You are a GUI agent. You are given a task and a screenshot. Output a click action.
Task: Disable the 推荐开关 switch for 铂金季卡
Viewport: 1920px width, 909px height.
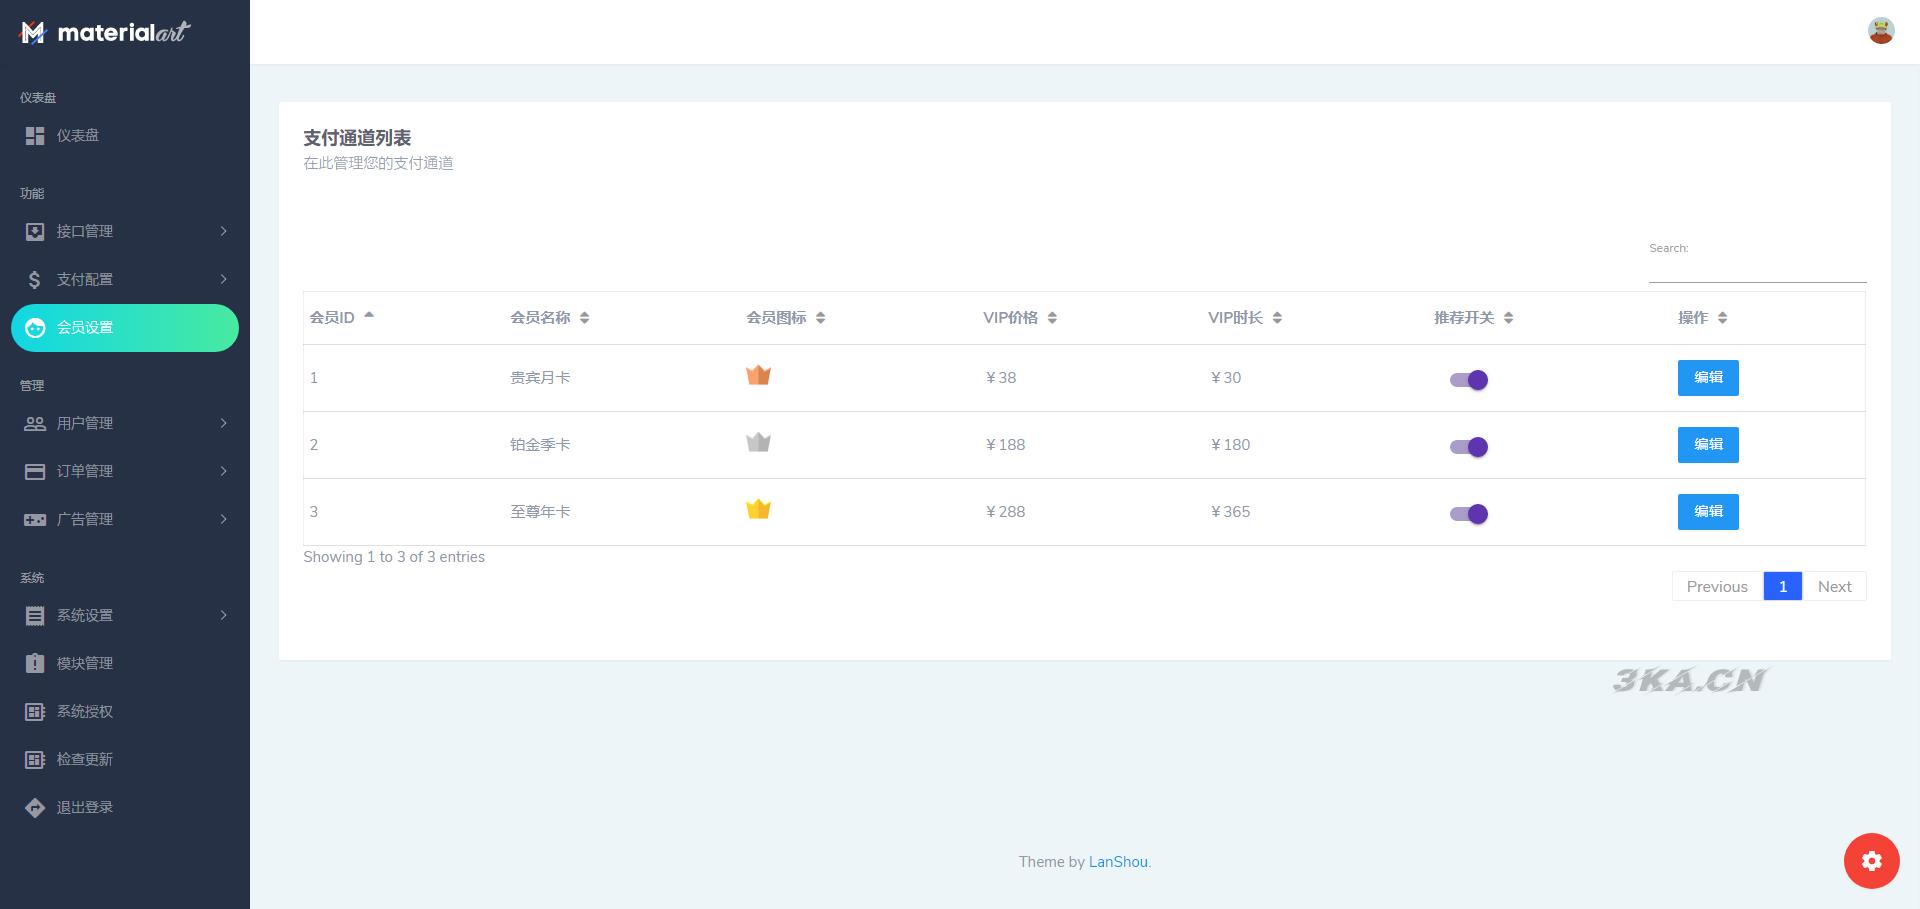1469,447
